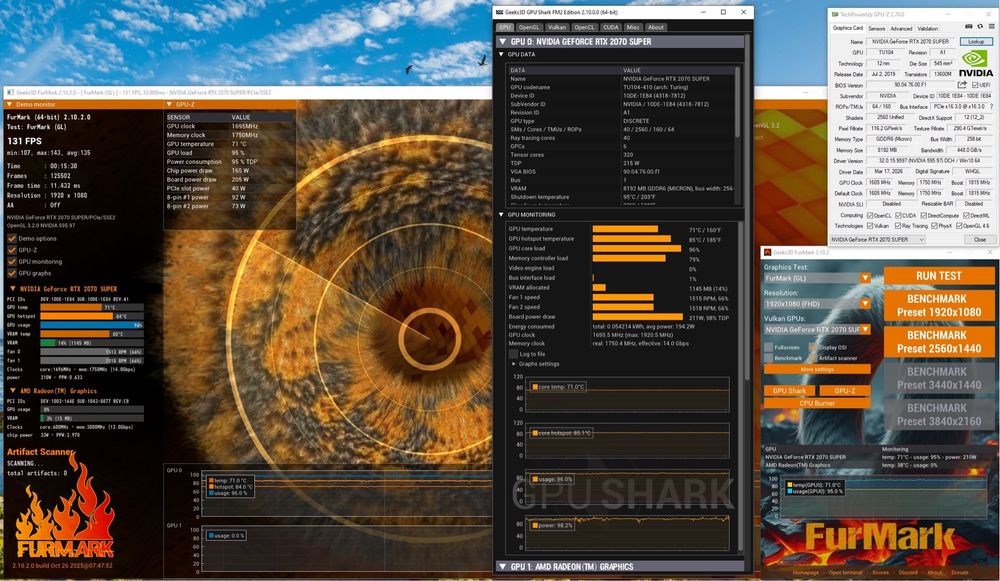
Task: Switch to Misc tab in GPU Shark
Action: pyautogui.click(x=633, y=27)
